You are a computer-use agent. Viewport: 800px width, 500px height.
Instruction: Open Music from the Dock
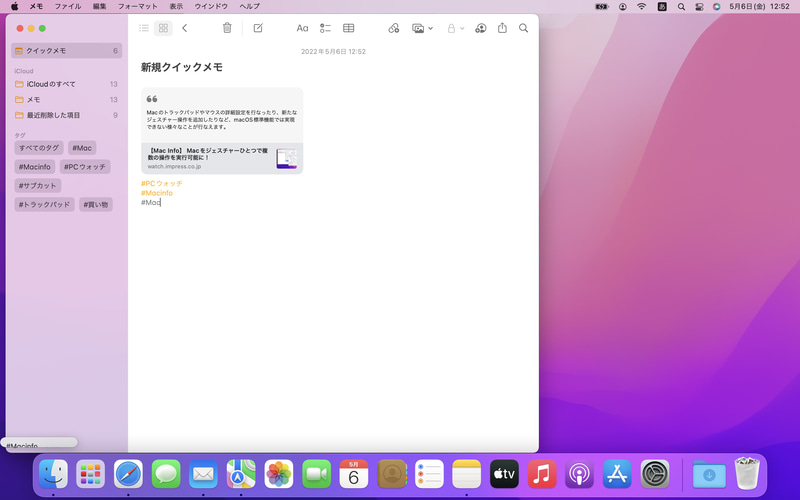click(542, 474)
